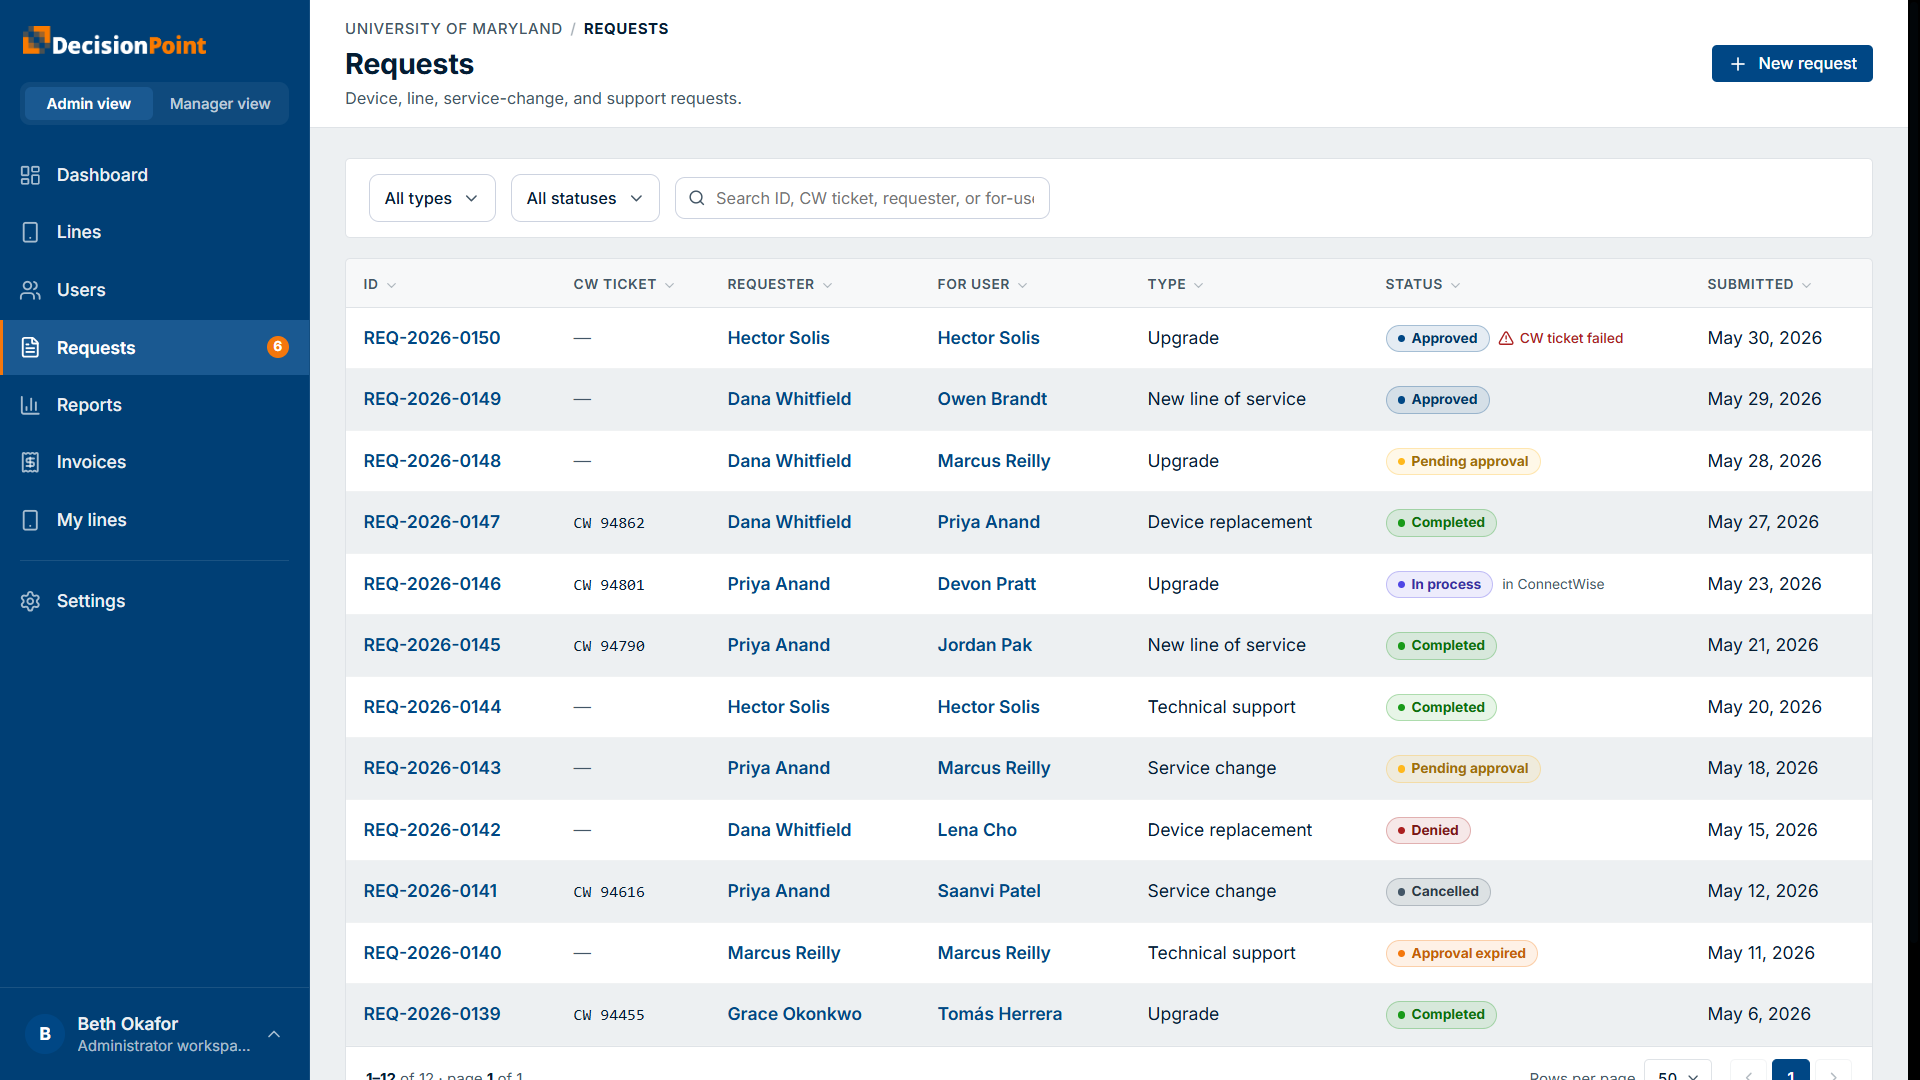Switch to Manager view
The width and height of the screenshot is (1920, 1080).
[220, 104]
